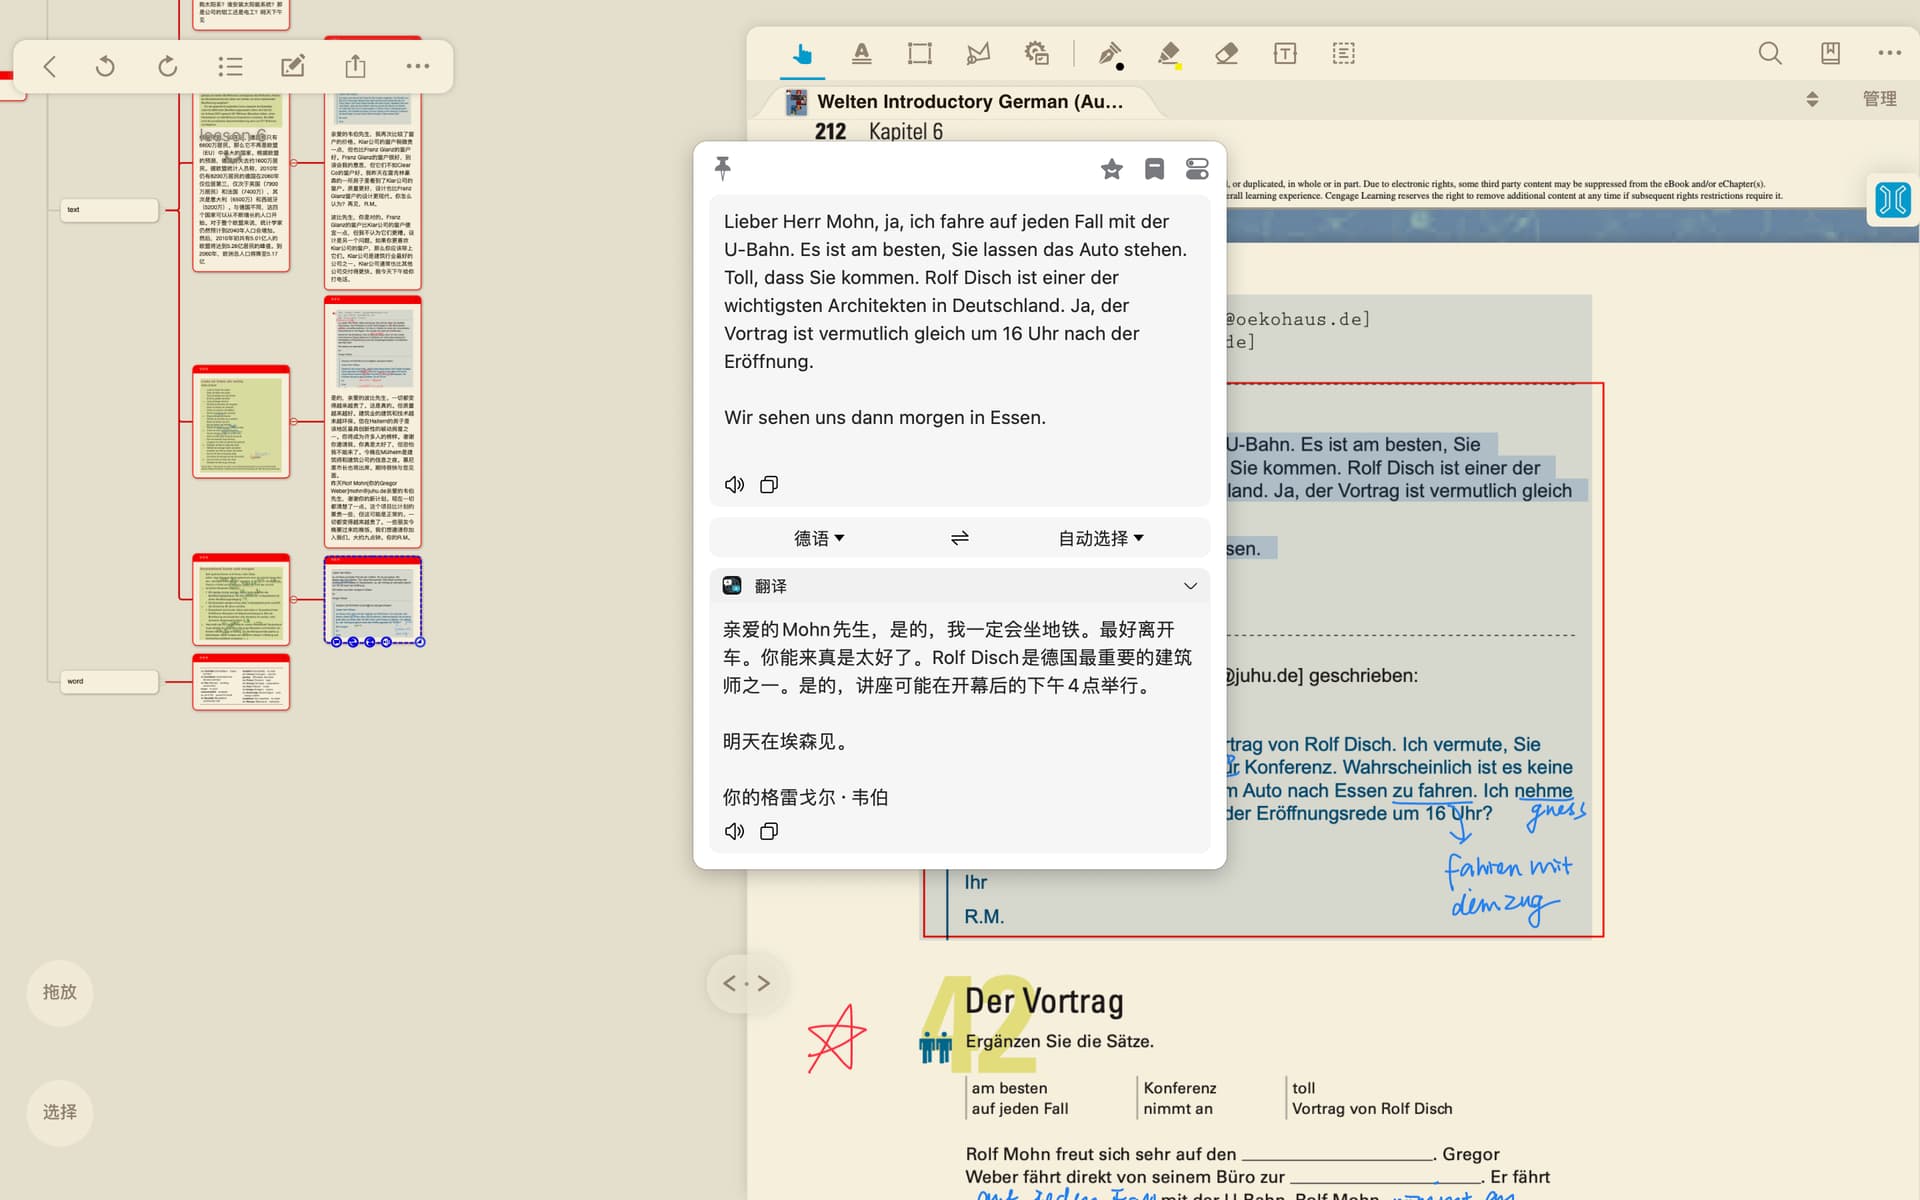Click the '212 Kapitel 6' page header
Screen dimensions: 1920x1200
[878, 131]
